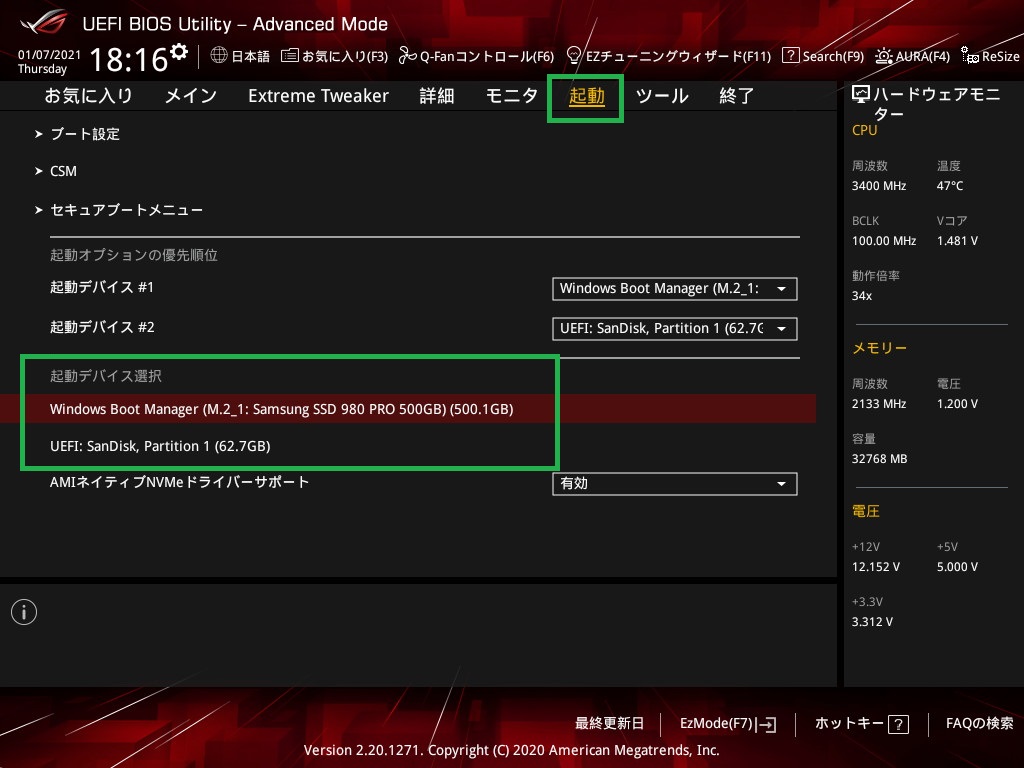Click the 起動デバイス #1 label

102,287
